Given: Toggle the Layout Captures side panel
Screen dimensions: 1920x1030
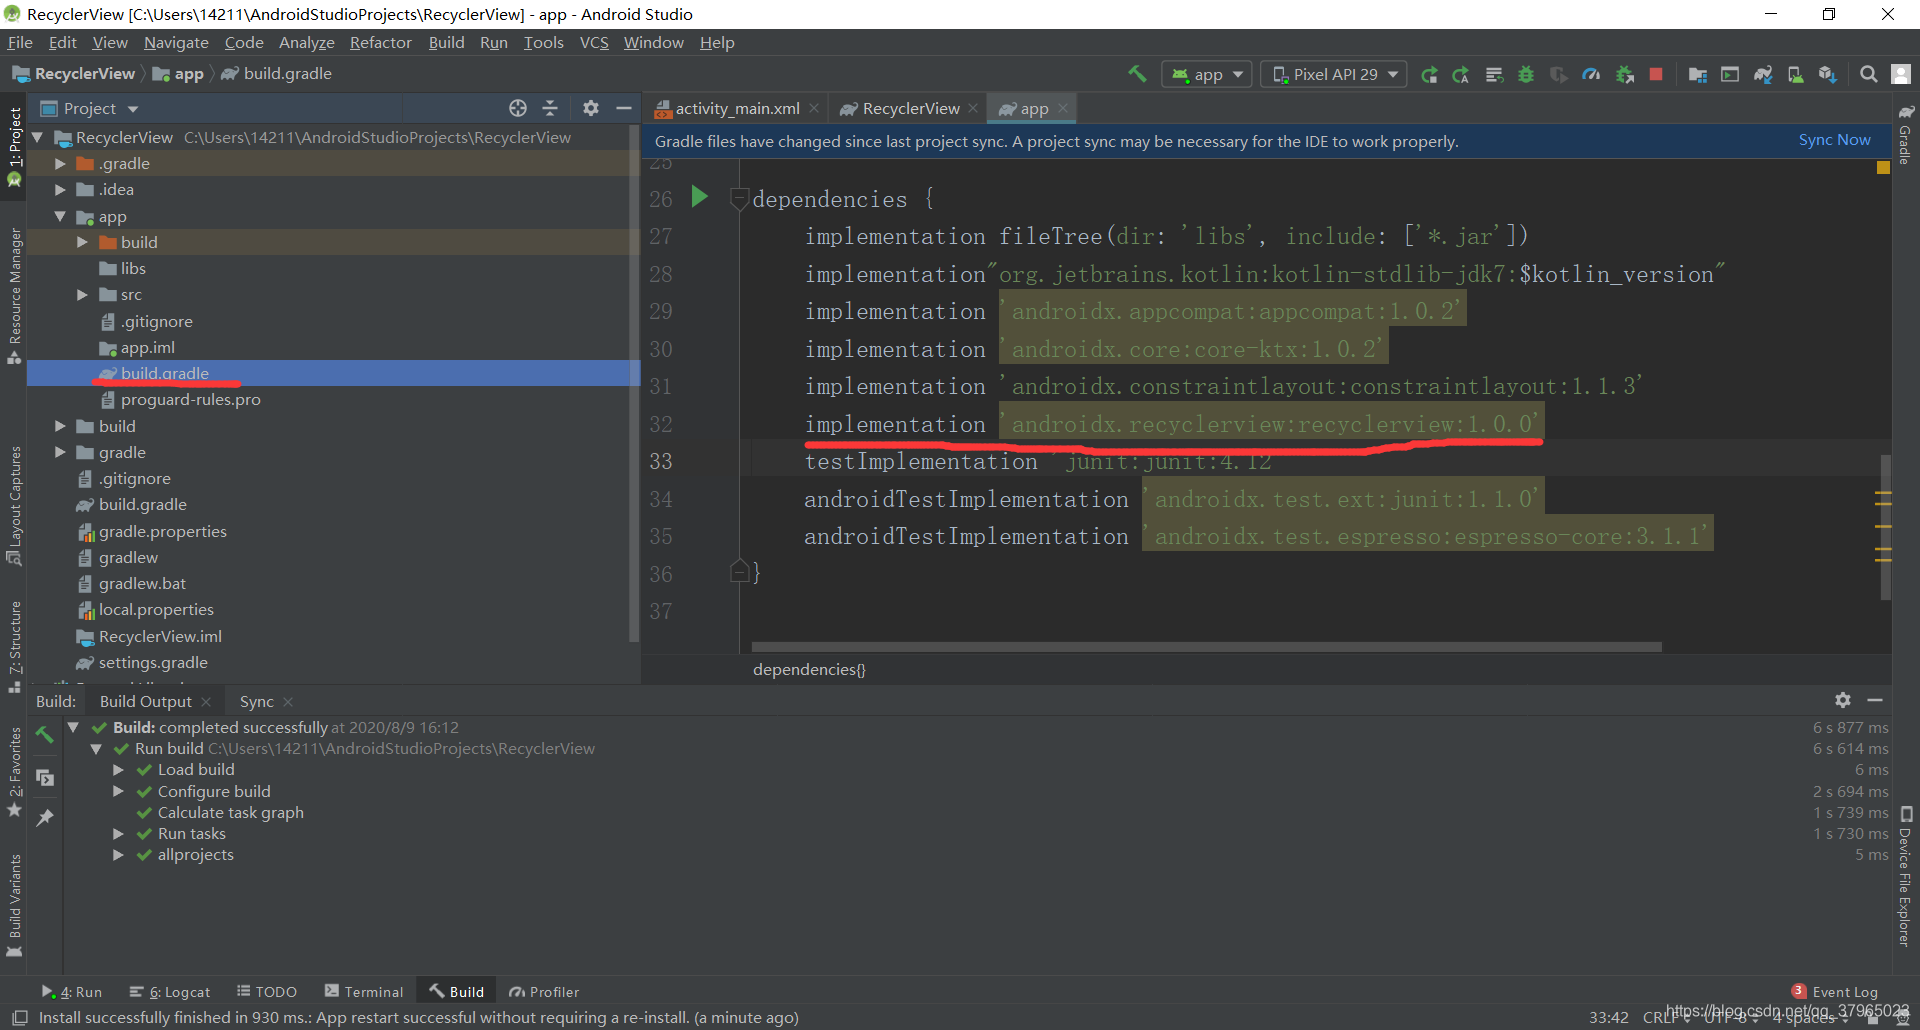Looking at the screenshot, I should pos(14,506).
